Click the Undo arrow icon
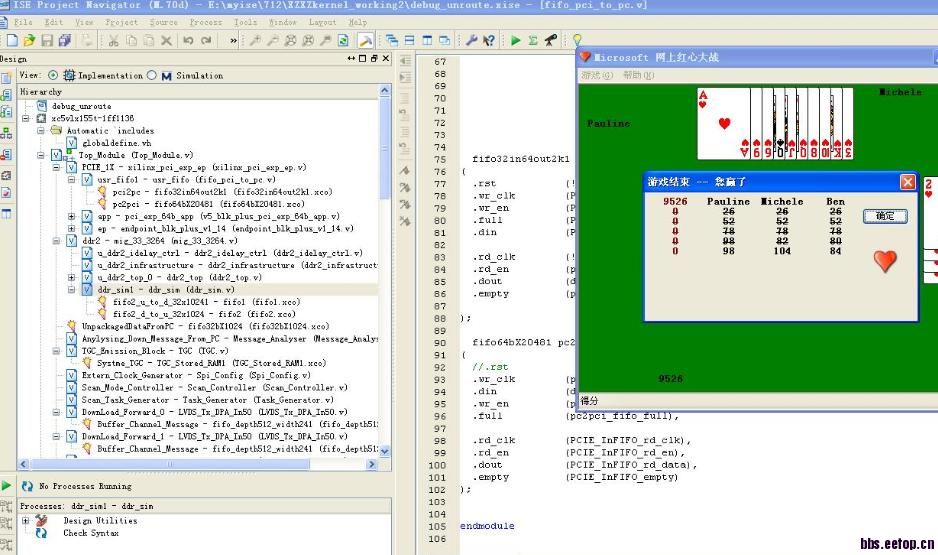The image size is (938, 555). 189,40
